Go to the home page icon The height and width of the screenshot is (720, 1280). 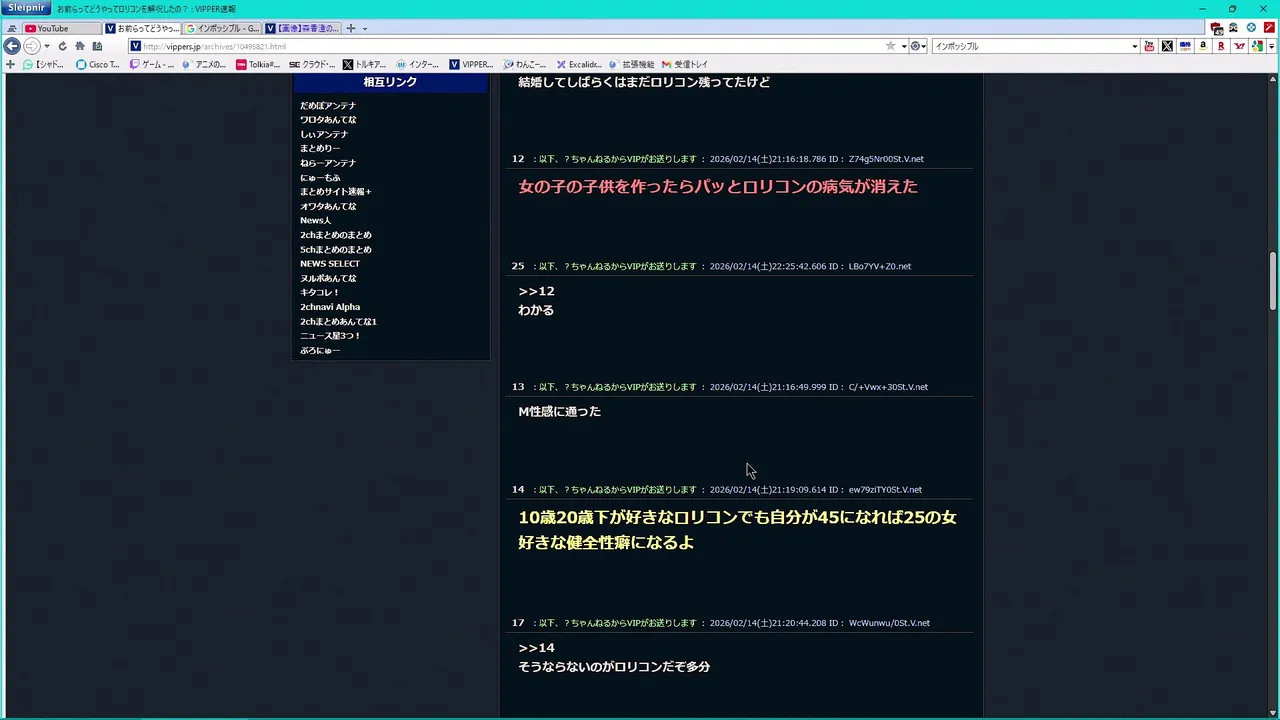(80, 46)
